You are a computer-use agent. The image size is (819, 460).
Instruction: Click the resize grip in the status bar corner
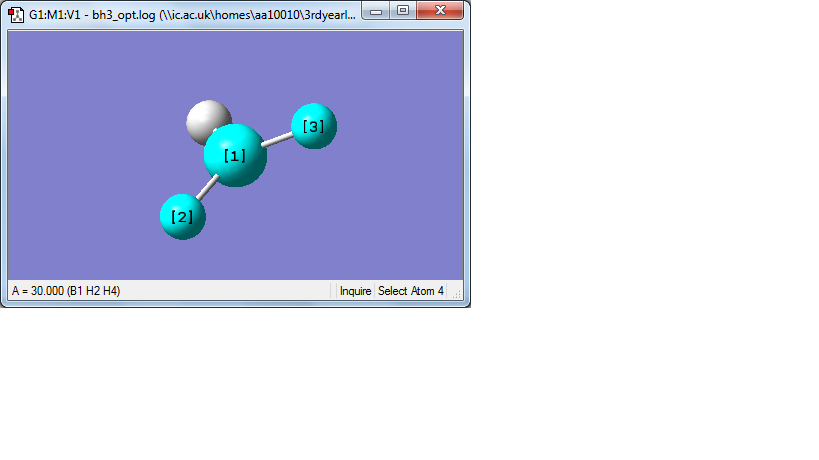tap(457, 294)
